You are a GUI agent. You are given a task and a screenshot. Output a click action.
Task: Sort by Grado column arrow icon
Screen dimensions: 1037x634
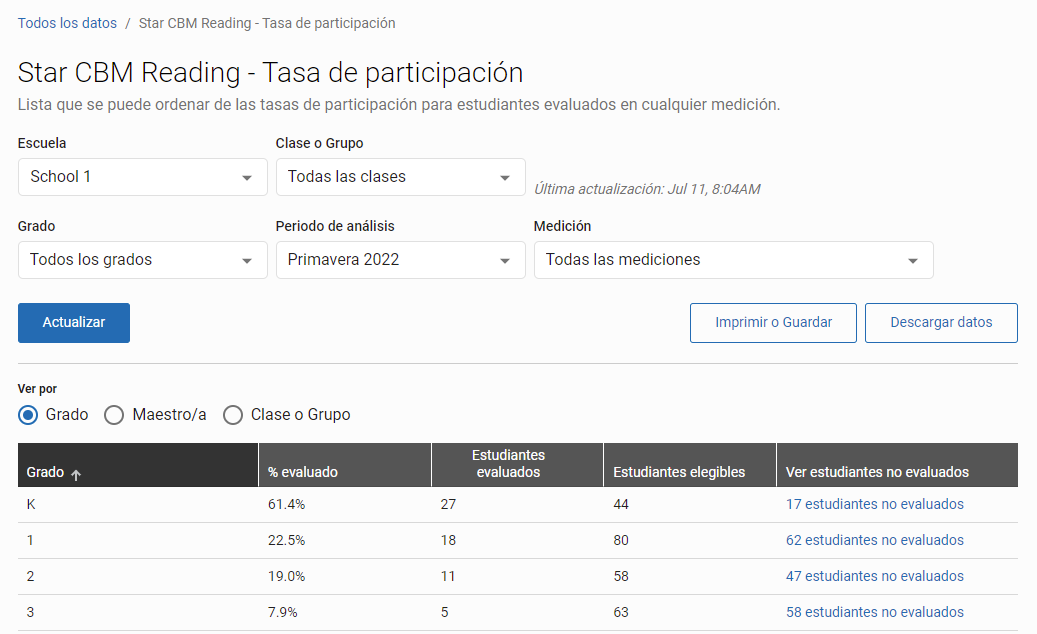coord(76,474)
